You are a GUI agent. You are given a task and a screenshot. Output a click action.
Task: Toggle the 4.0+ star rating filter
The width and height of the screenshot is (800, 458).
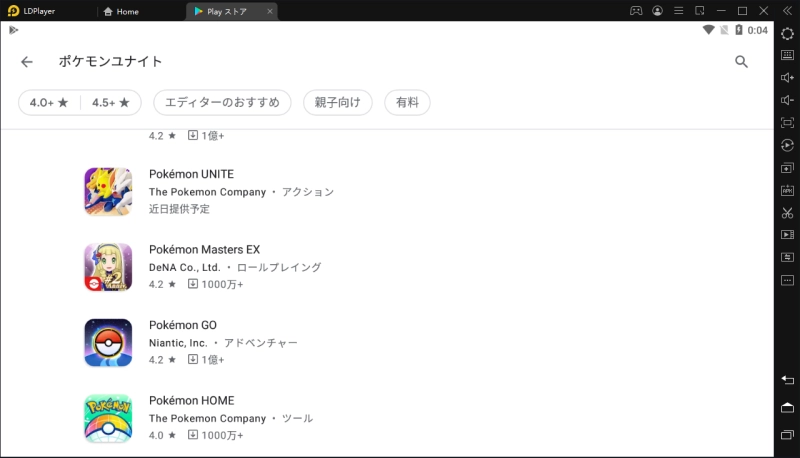[x=49, y=102]
